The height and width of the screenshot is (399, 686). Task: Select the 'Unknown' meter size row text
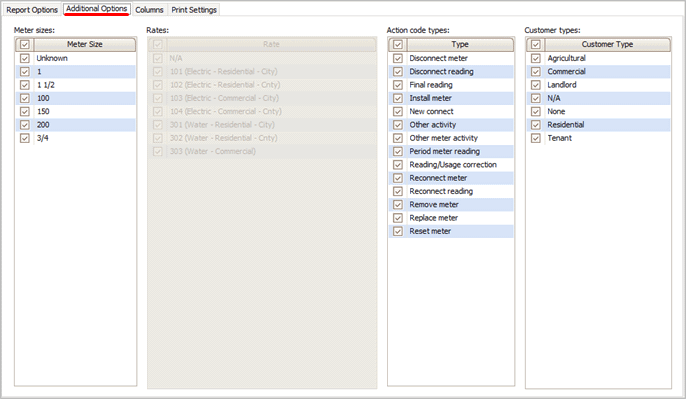(52, 58)
